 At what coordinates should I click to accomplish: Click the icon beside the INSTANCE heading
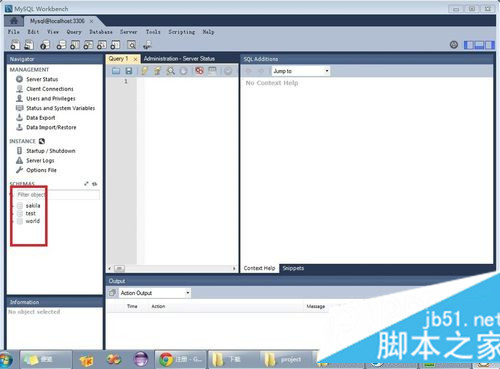[x=42, y=141]
